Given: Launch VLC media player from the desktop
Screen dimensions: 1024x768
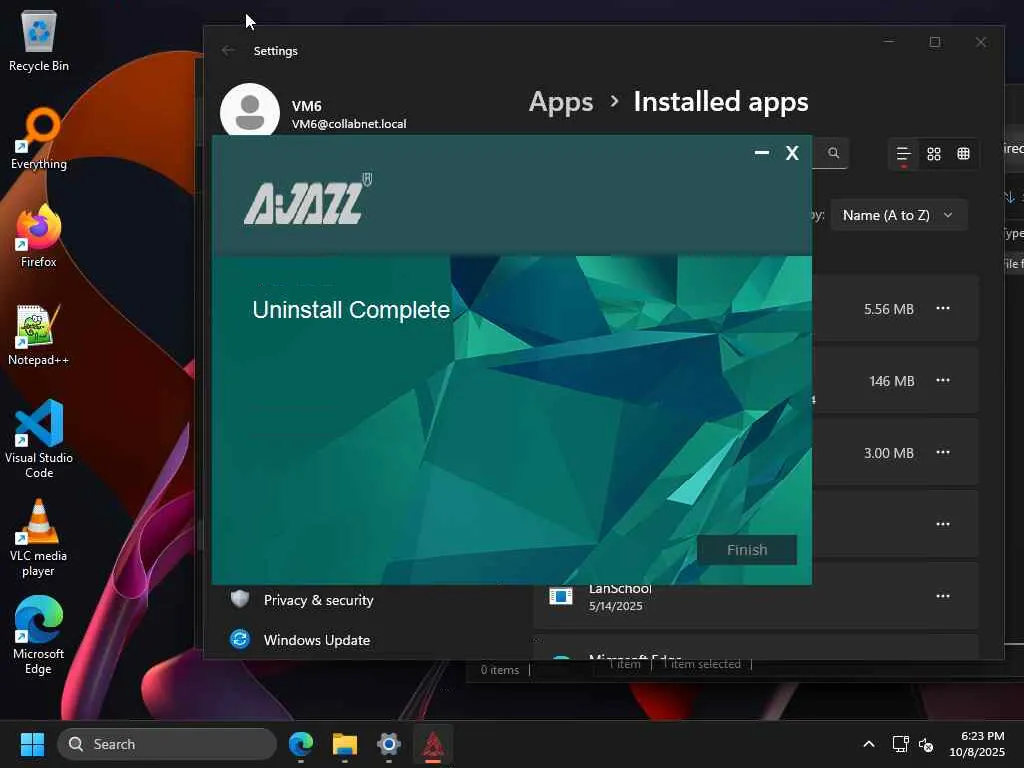Looking at the screenshot, I should [39, 538].
